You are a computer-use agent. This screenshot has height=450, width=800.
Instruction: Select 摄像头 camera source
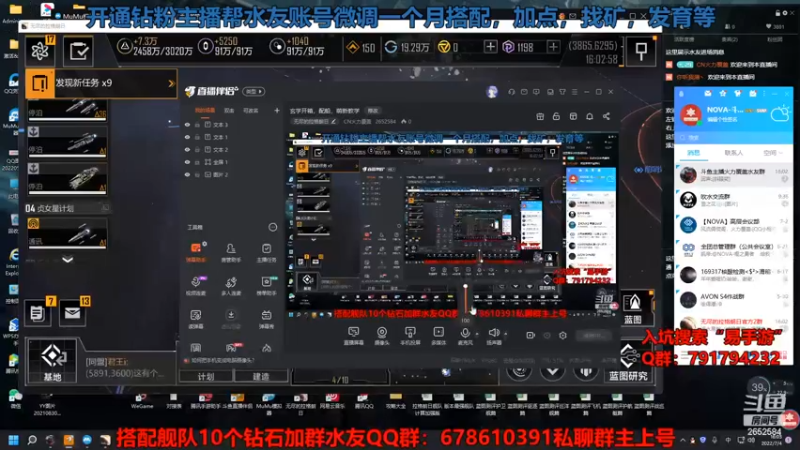click(382, 335)
